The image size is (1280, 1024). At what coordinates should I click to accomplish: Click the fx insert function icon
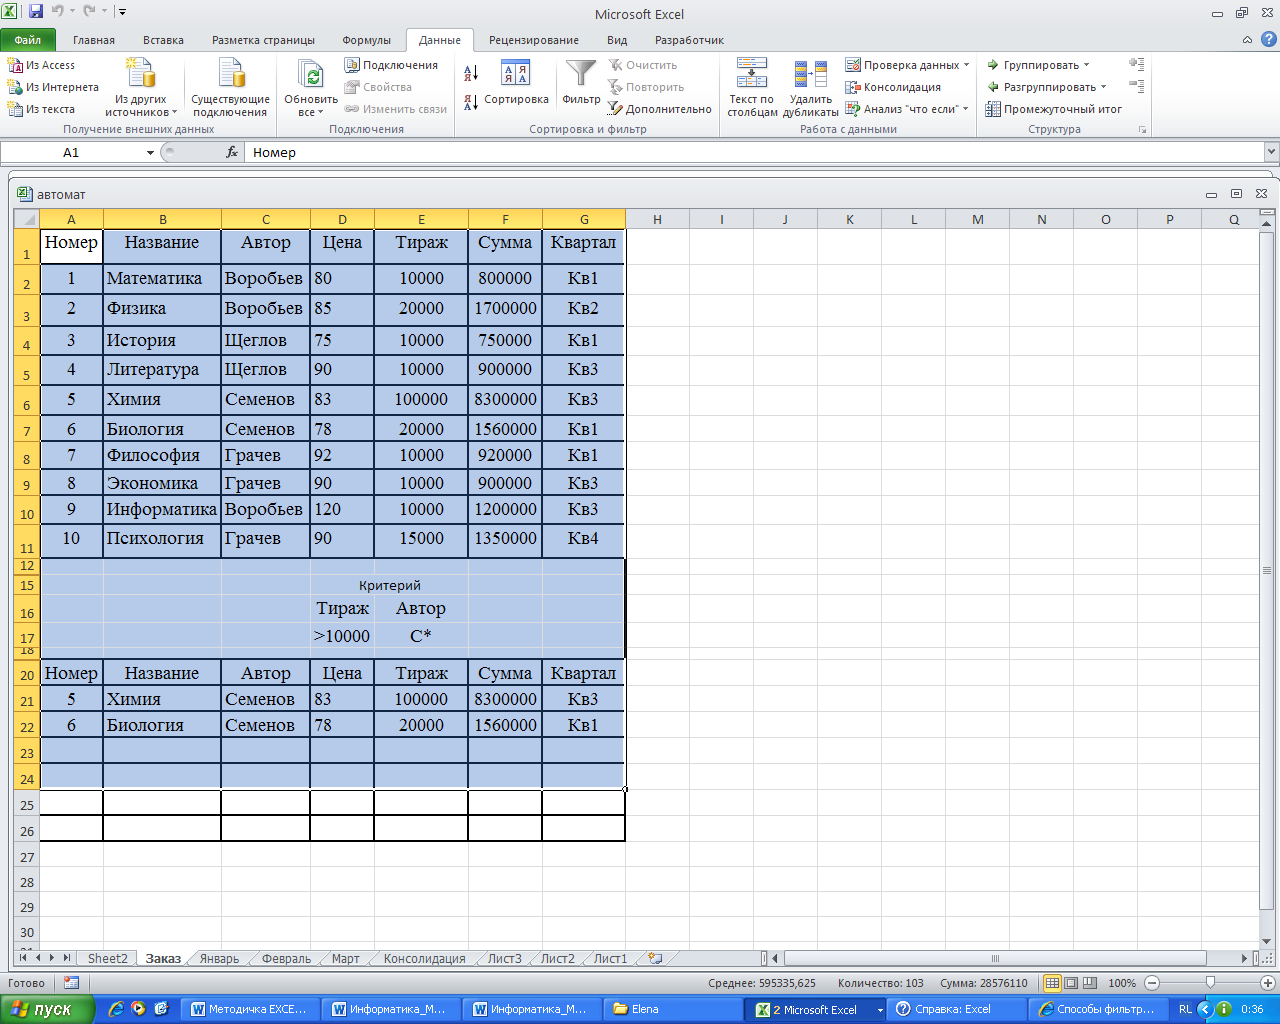coord(232,152)
